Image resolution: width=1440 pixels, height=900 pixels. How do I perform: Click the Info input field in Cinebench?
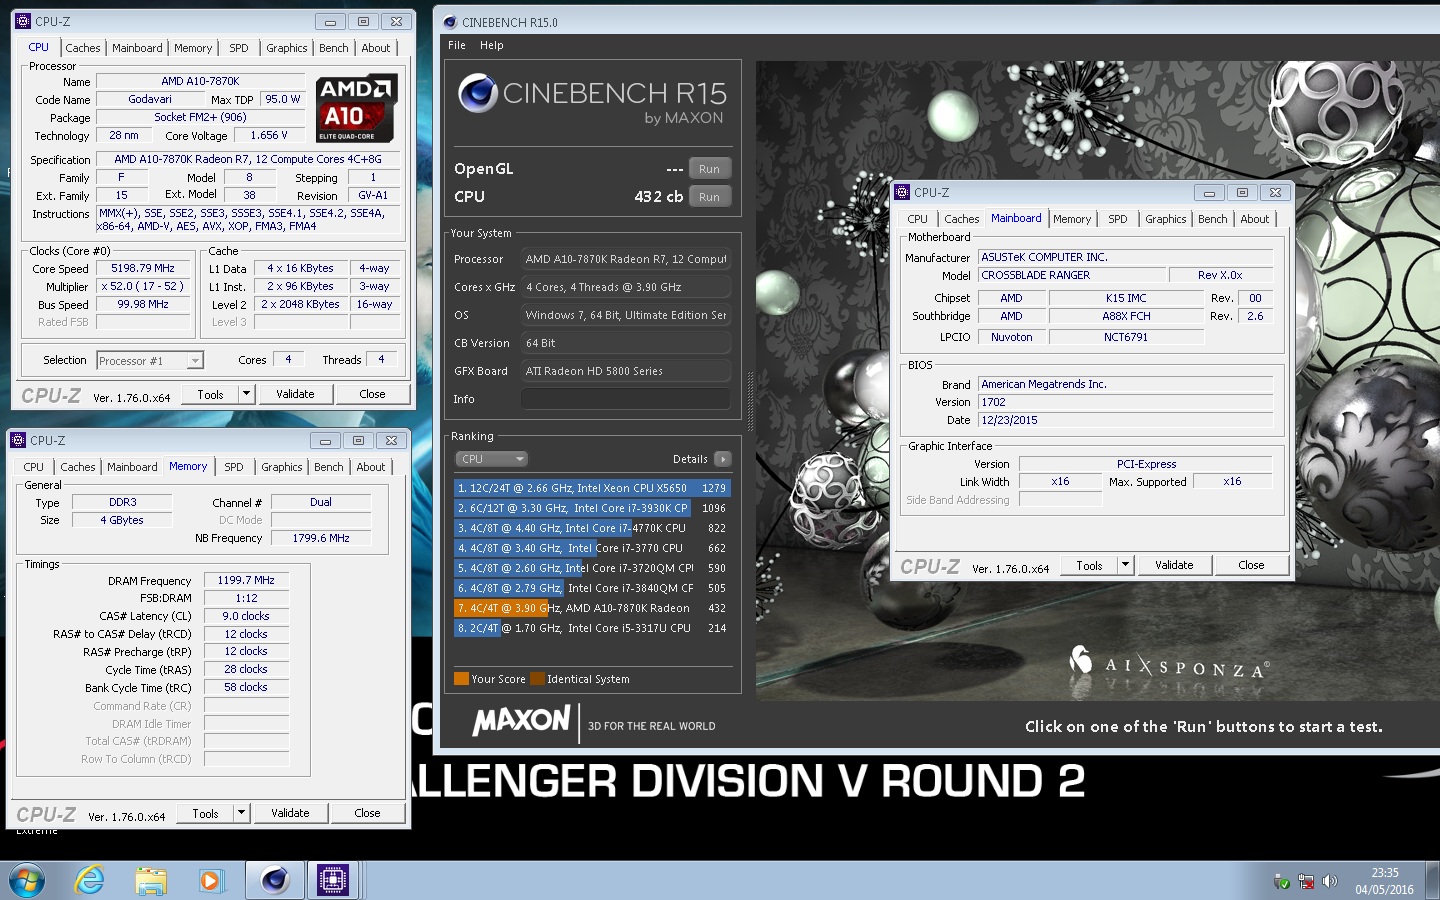pos(626,399)
